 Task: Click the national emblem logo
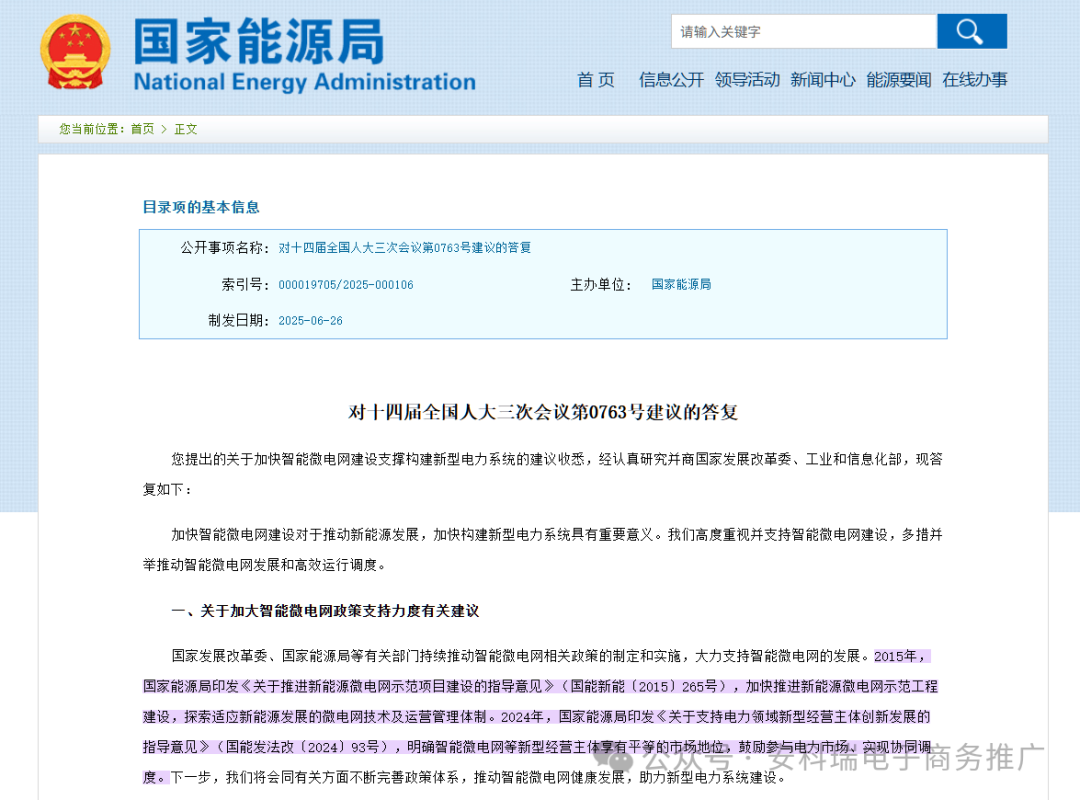coord(75,50)
